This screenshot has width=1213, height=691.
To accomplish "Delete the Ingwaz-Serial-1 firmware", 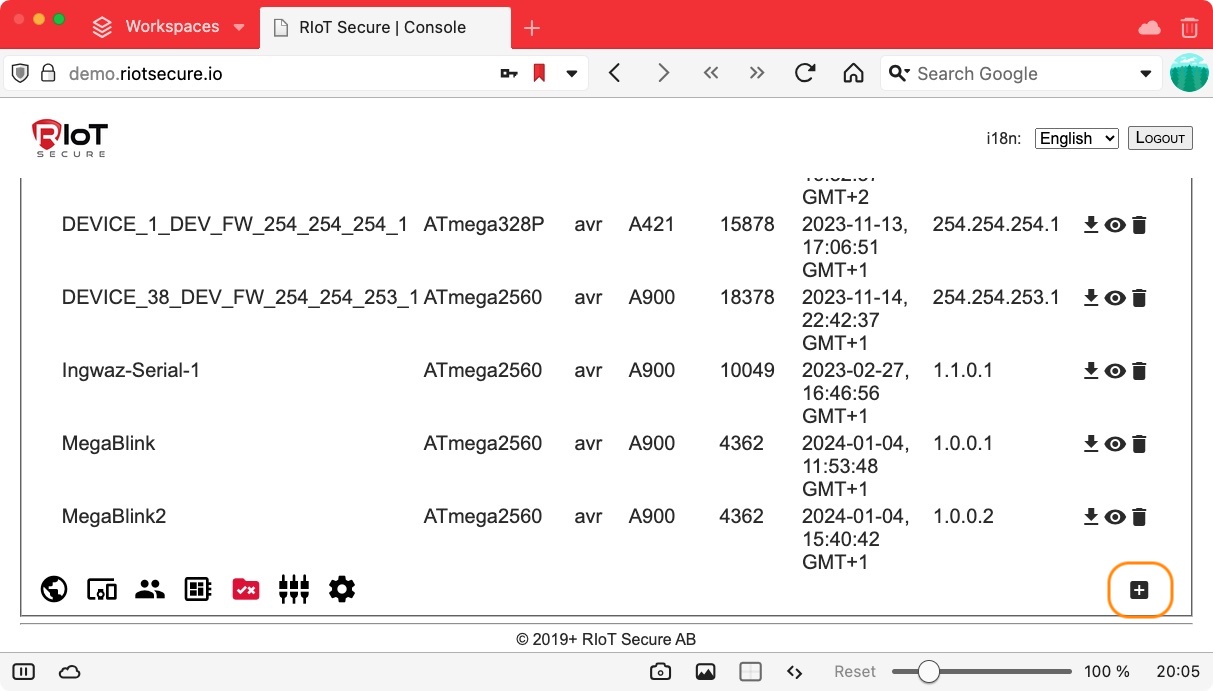I will pyautogui.click(x=1139, y=371).
